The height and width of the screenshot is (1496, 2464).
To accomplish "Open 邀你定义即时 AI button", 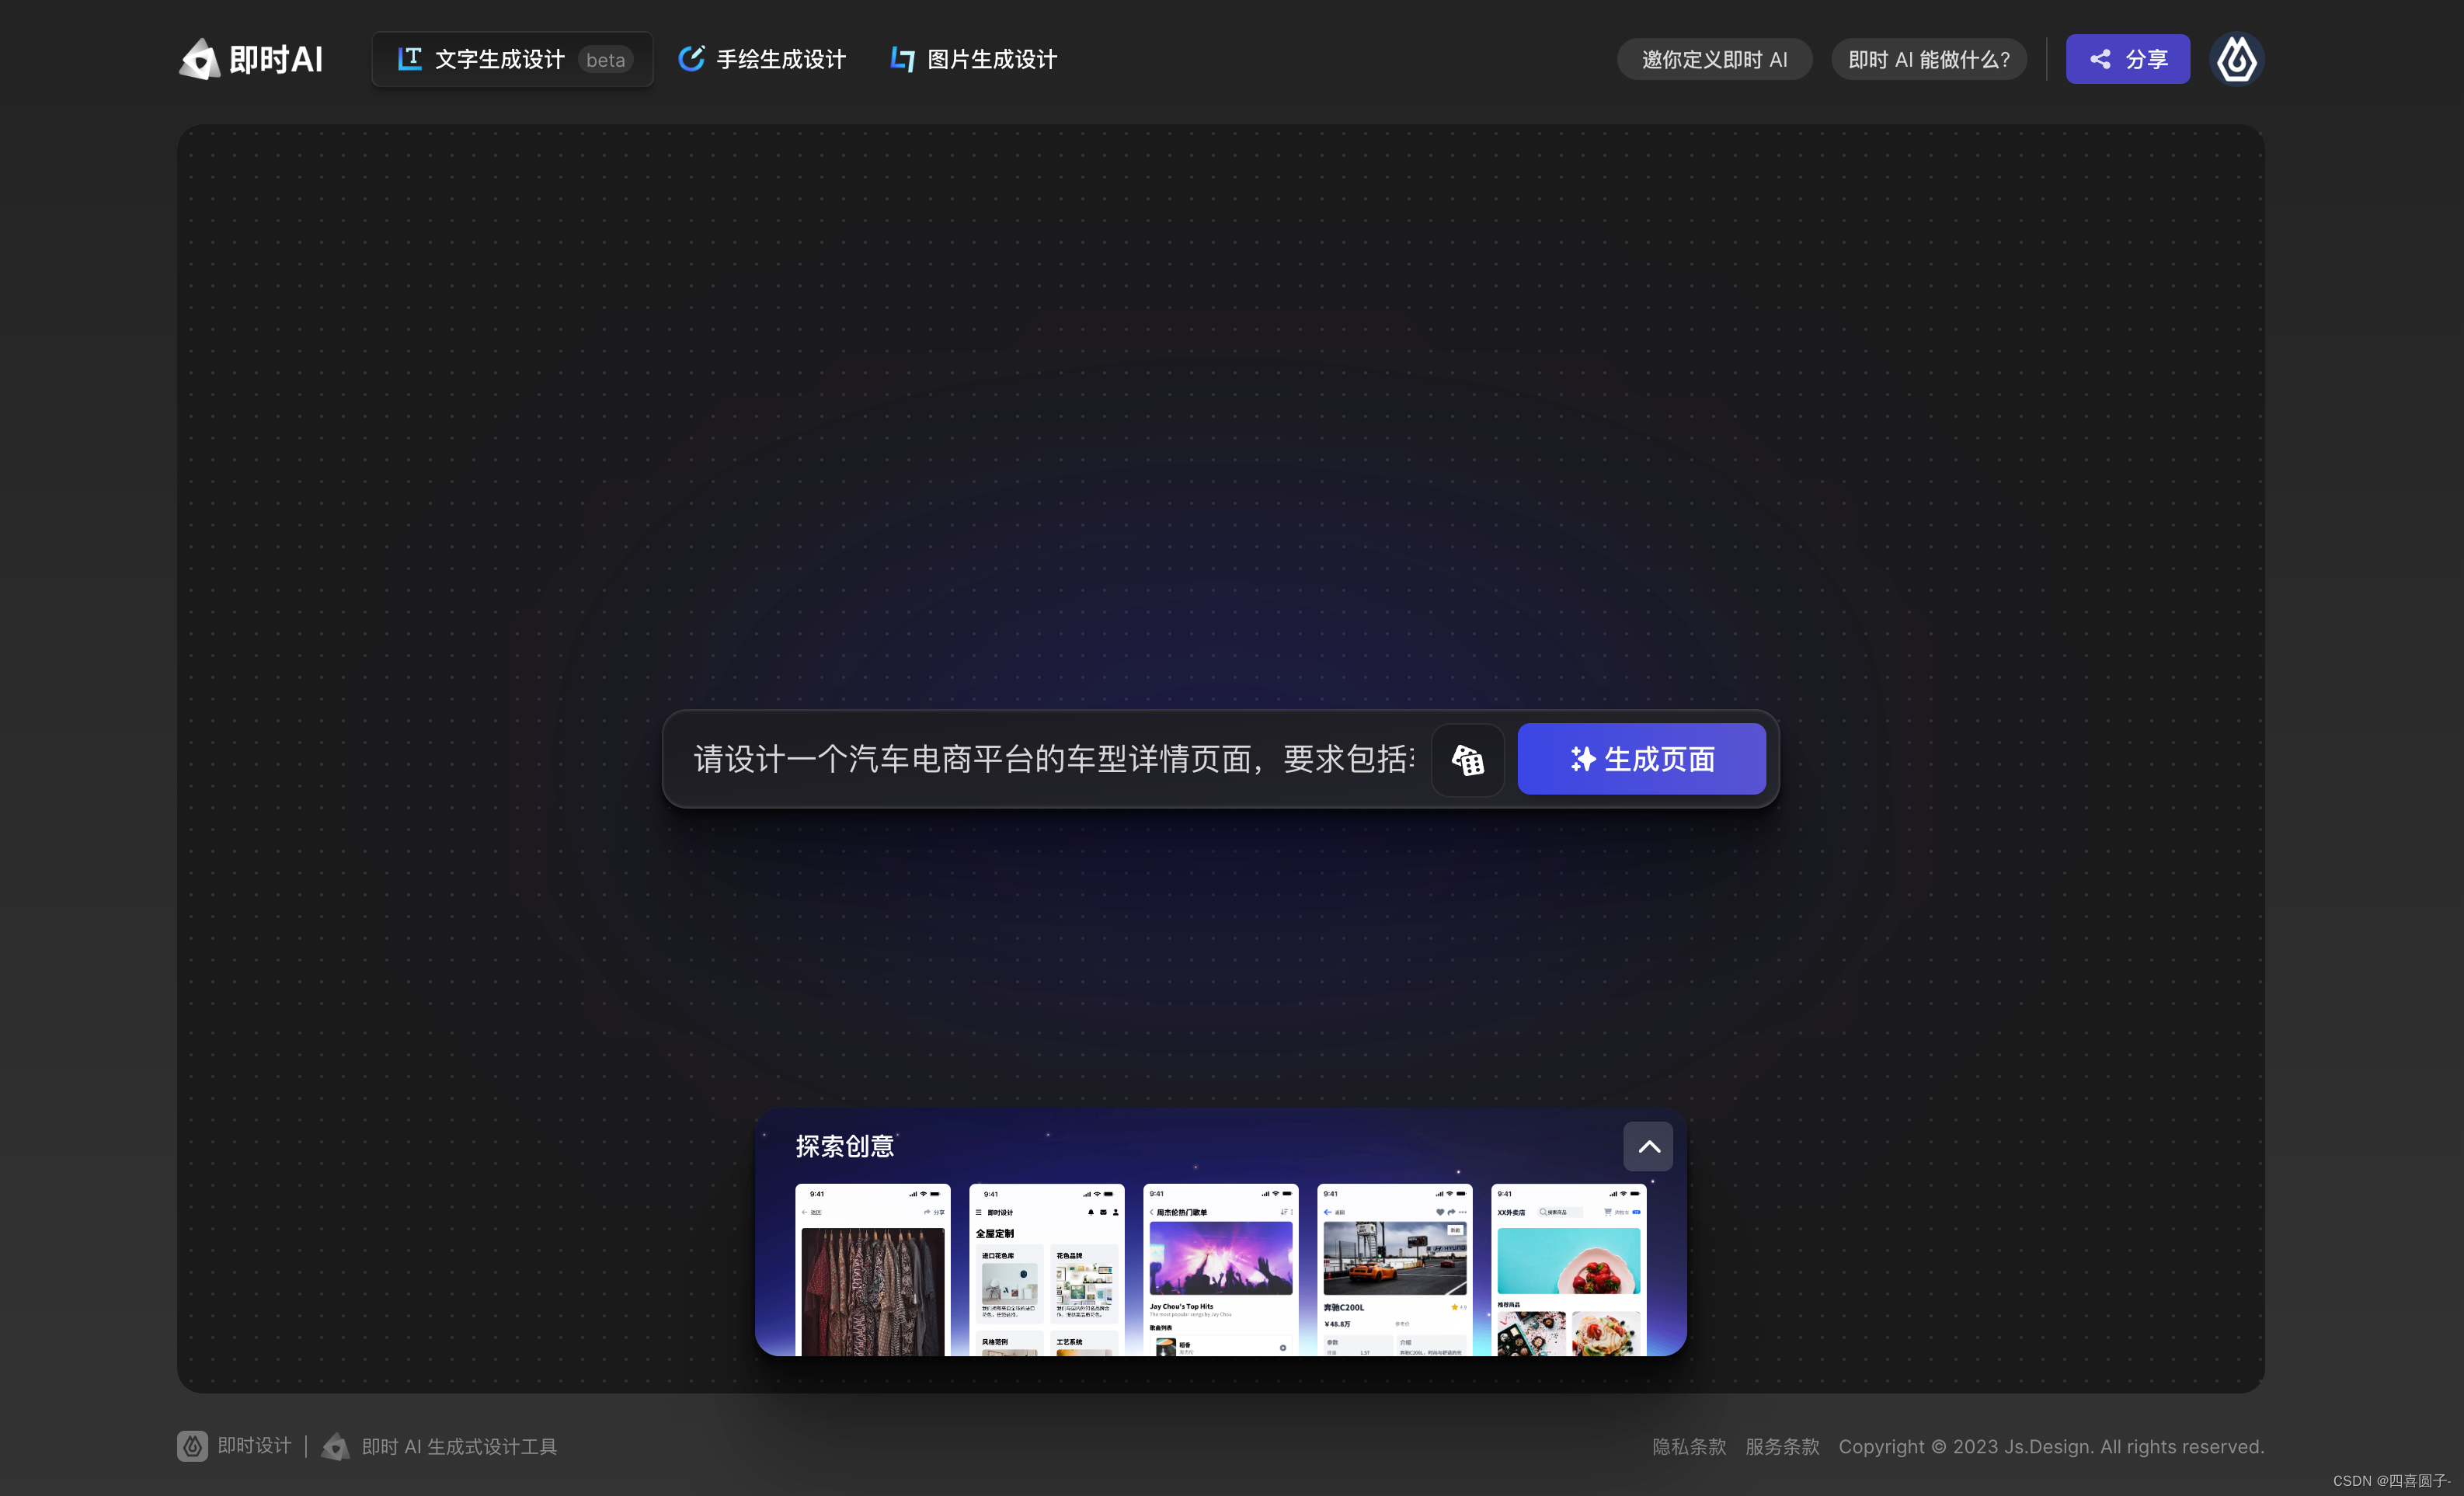I will tap(1714, 59).
